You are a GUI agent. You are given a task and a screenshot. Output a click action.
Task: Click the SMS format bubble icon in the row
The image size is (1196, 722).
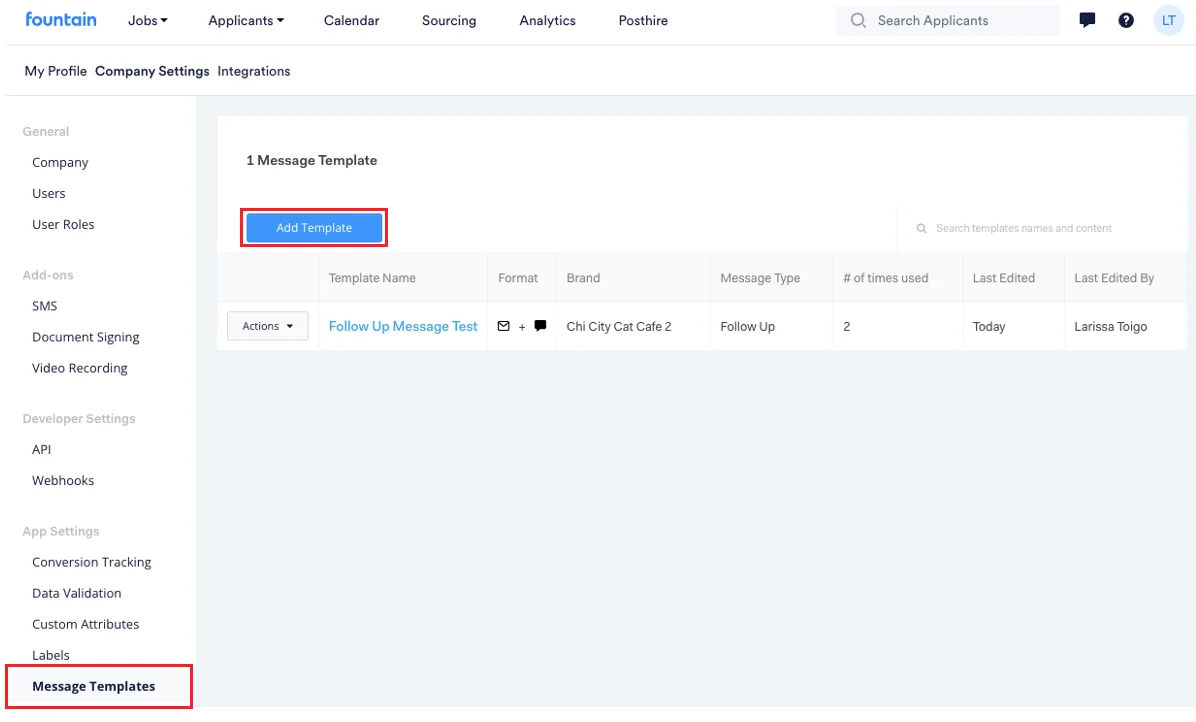[540, 326]
